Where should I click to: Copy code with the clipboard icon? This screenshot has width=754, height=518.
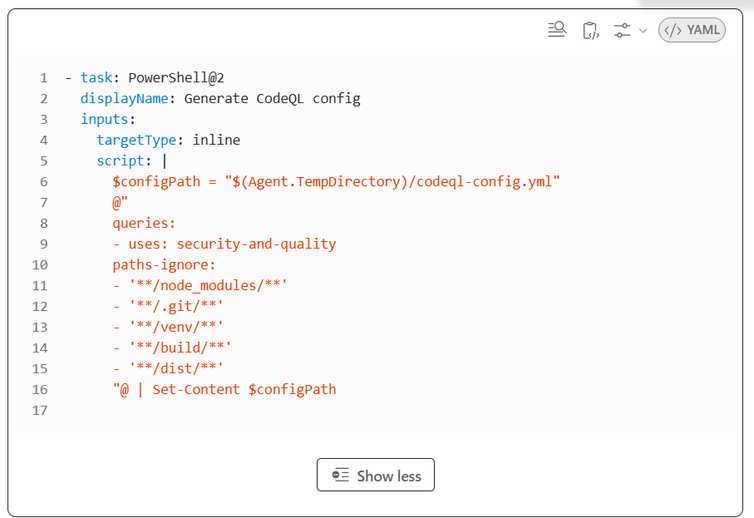point(591,30)
